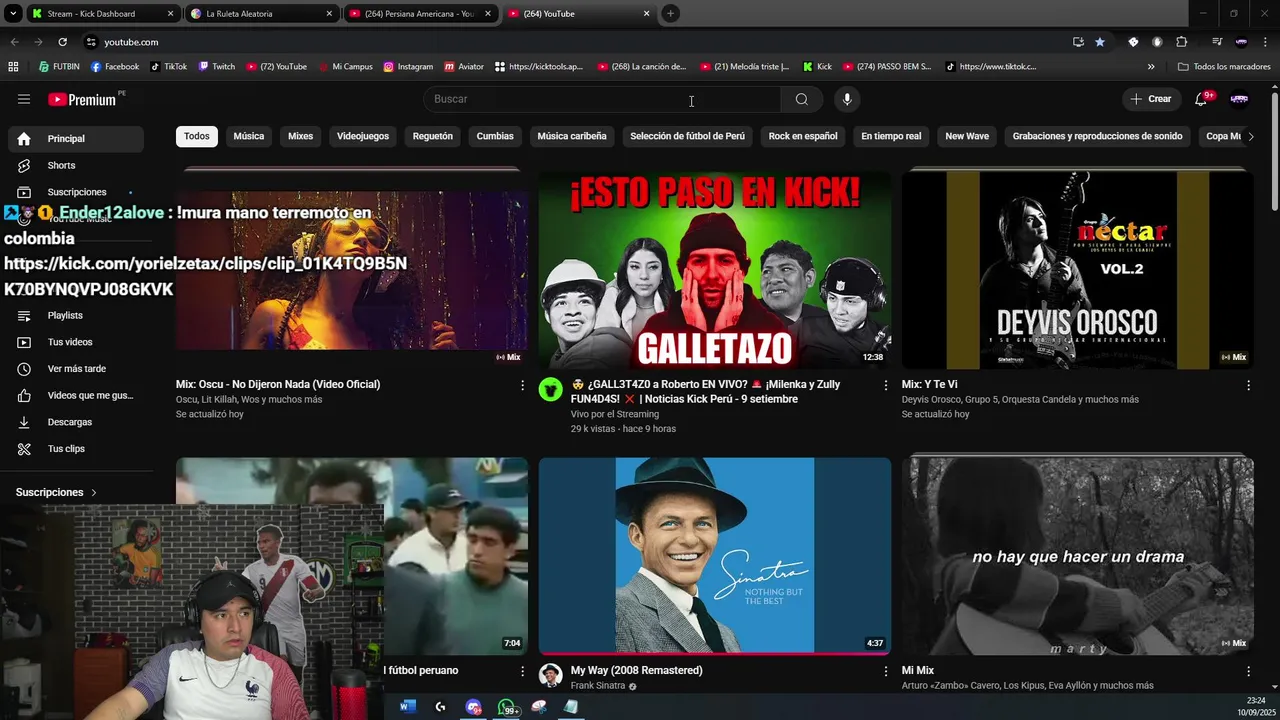Select the Rock en español filter chip

point(803,136)
